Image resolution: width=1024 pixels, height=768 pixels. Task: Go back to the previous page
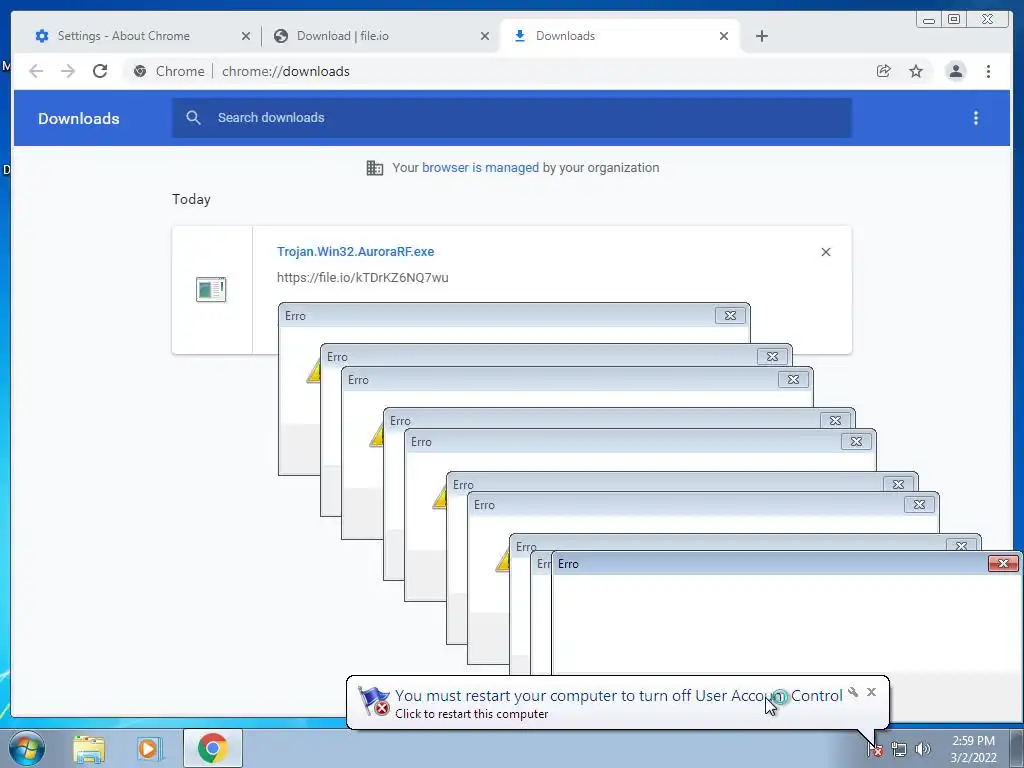point(36,71)
